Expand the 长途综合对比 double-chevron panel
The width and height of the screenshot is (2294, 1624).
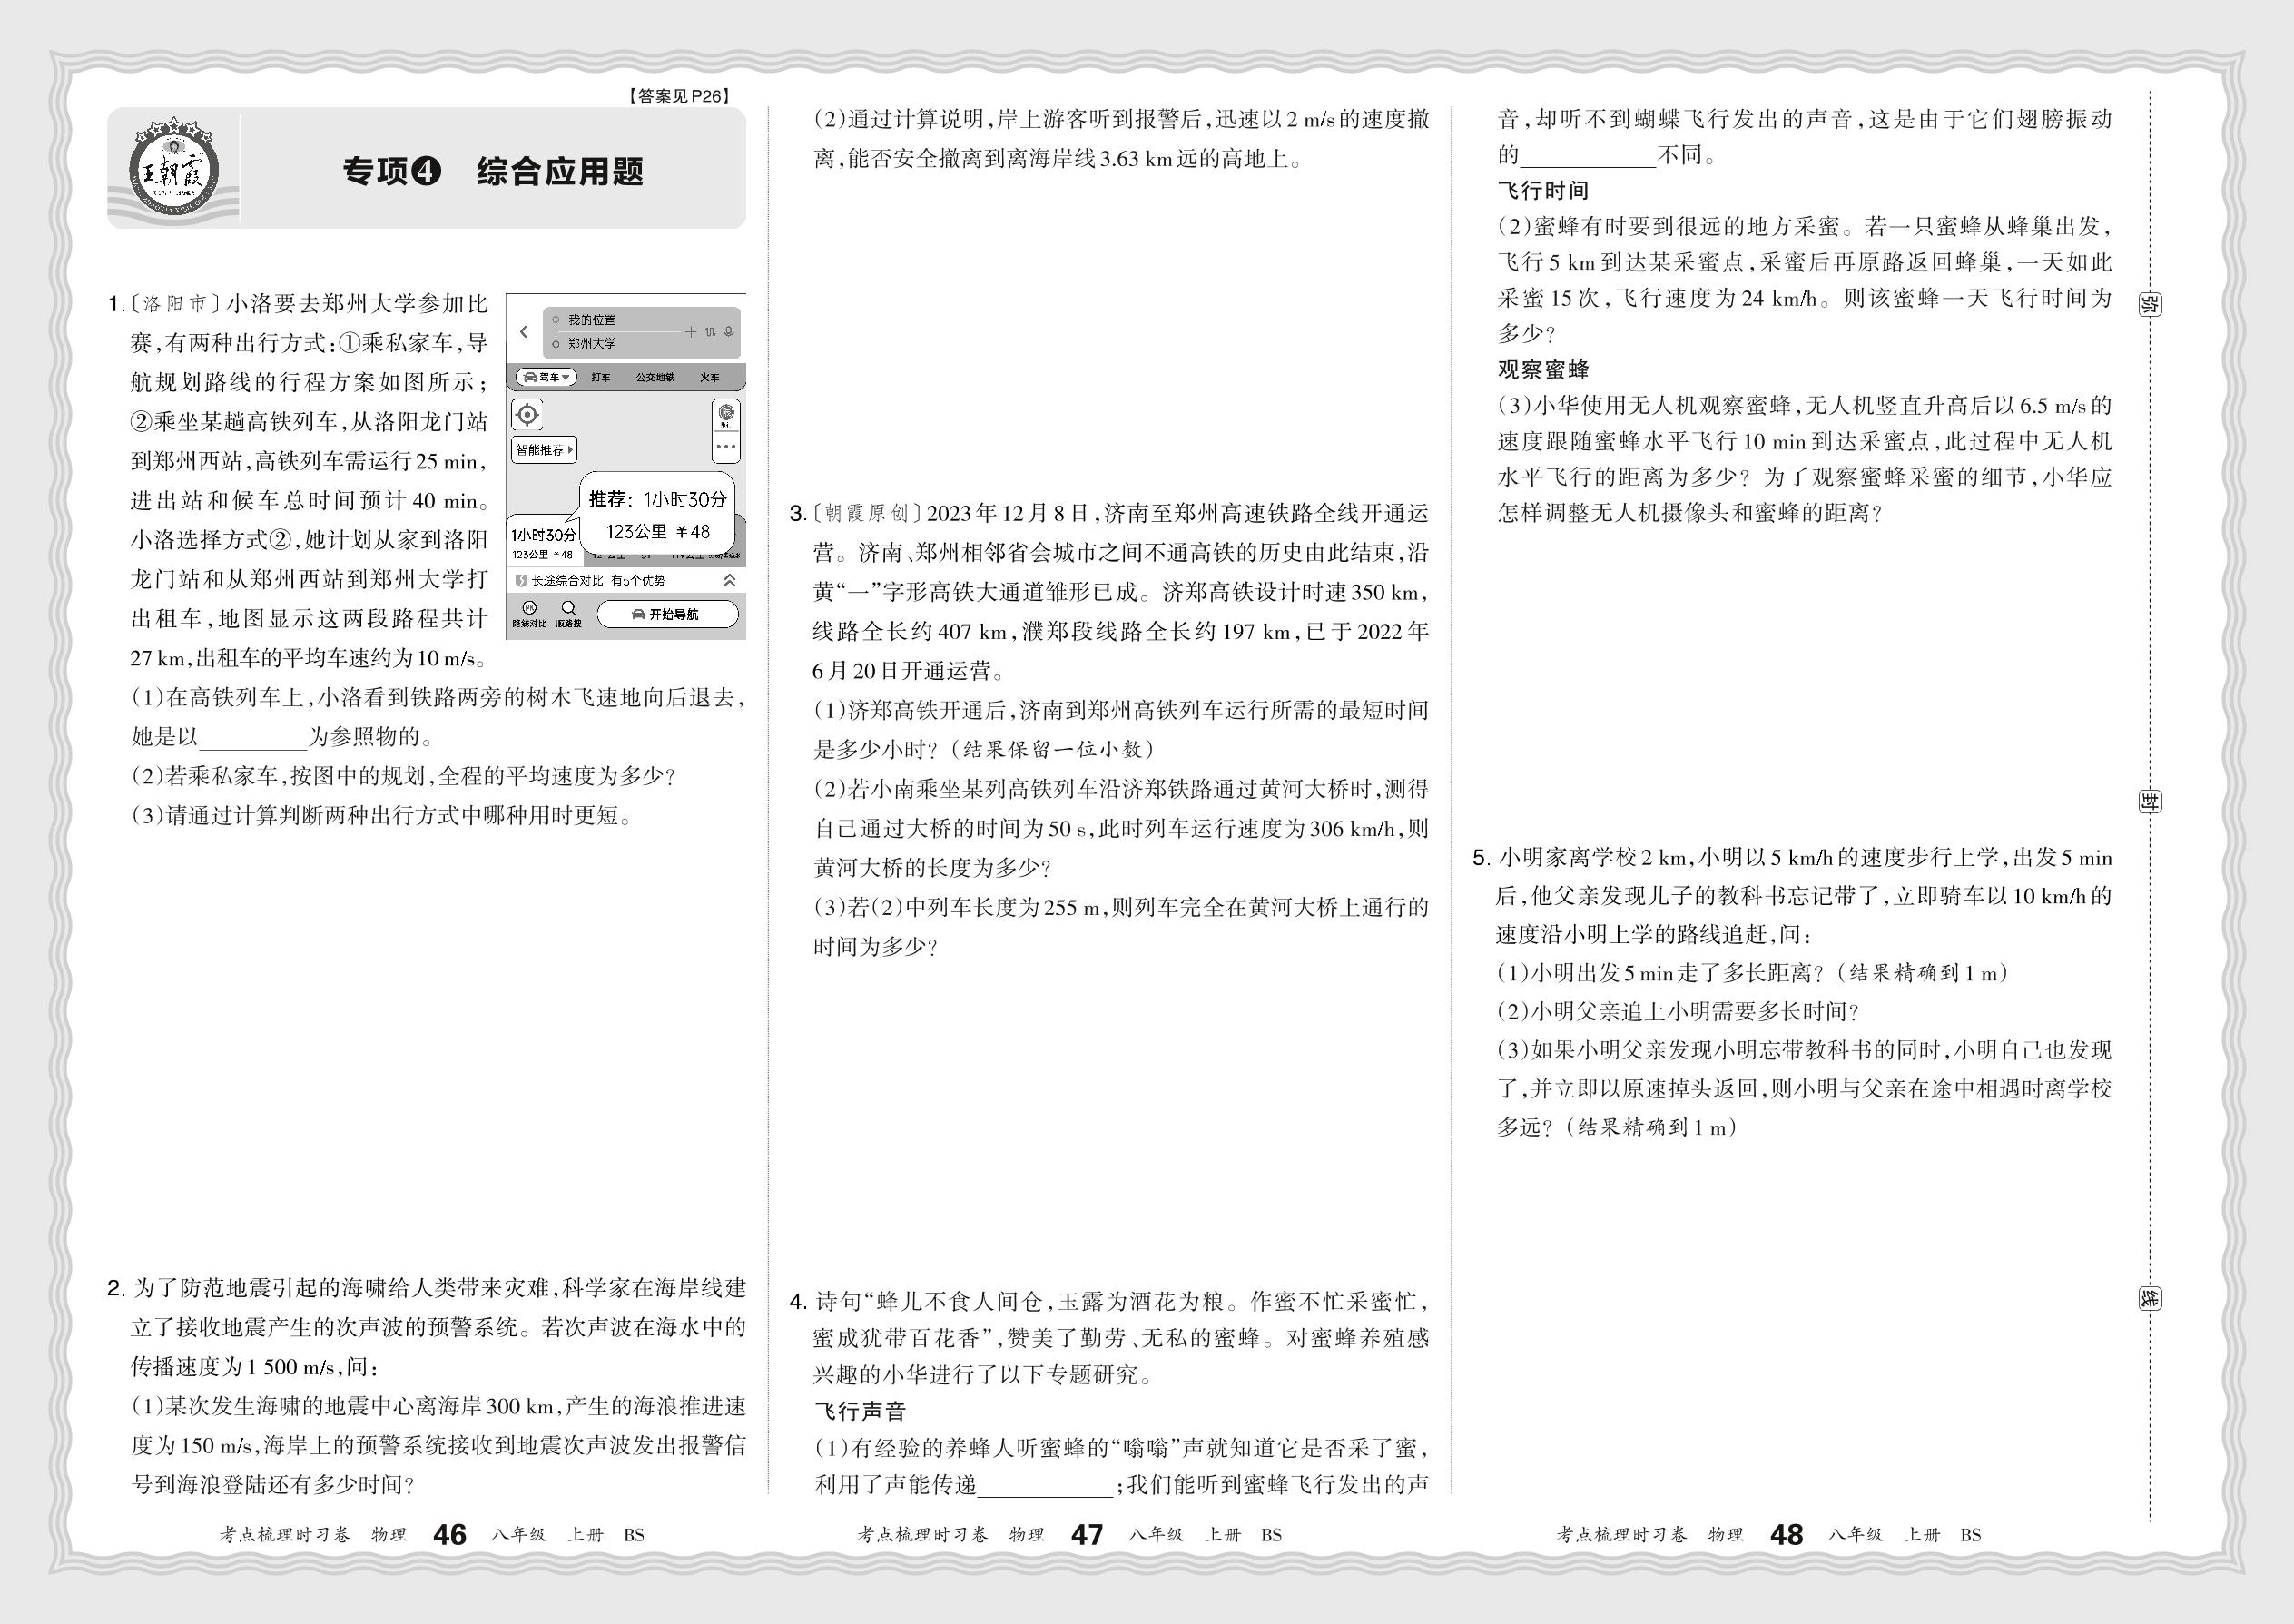tap(730, 580)
